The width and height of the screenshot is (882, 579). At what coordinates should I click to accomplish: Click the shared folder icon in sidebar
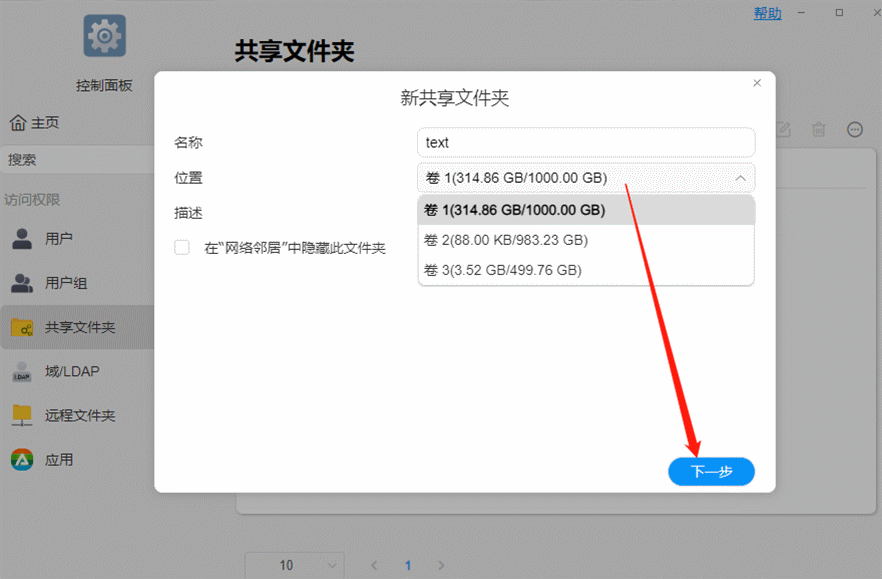(22, 327)
